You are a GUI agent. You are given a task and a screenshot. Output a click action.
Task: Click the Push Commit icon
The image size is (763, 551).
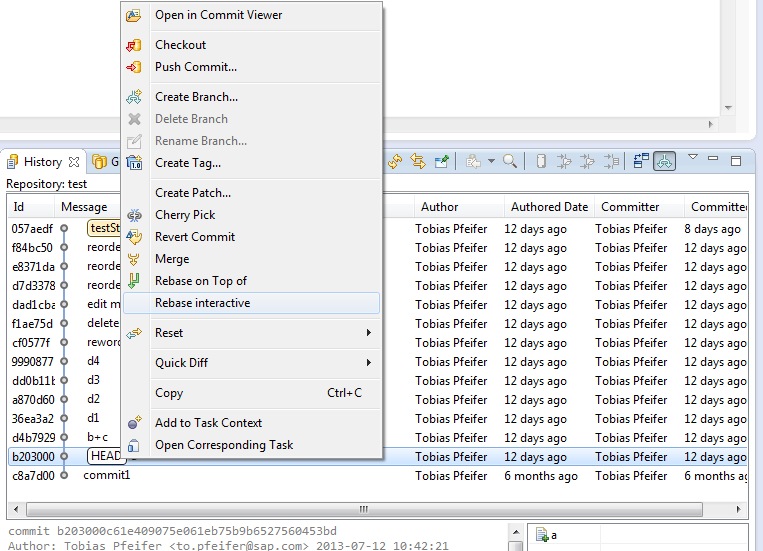click(134, 67)
